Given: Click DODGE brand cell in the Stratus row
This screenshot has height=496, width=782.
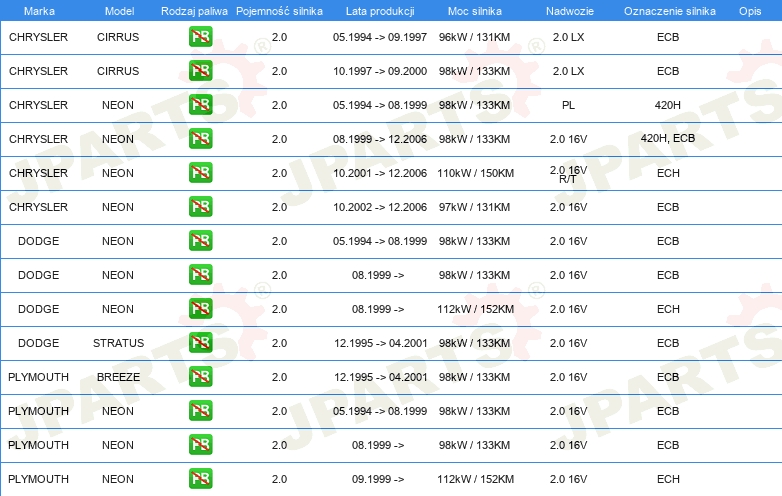Looking at the screenshot, I should click(38, 343).
